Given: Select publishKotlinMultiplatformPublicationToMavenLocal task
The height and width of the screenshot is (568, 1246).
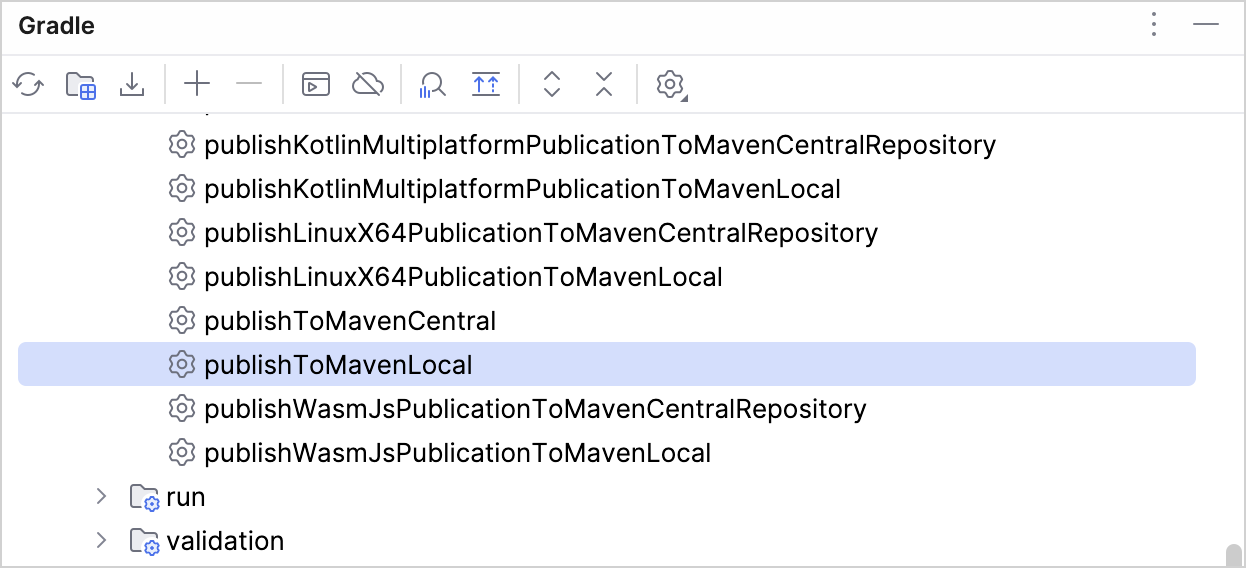Looking at the screenshot, I should coord(522,189).
